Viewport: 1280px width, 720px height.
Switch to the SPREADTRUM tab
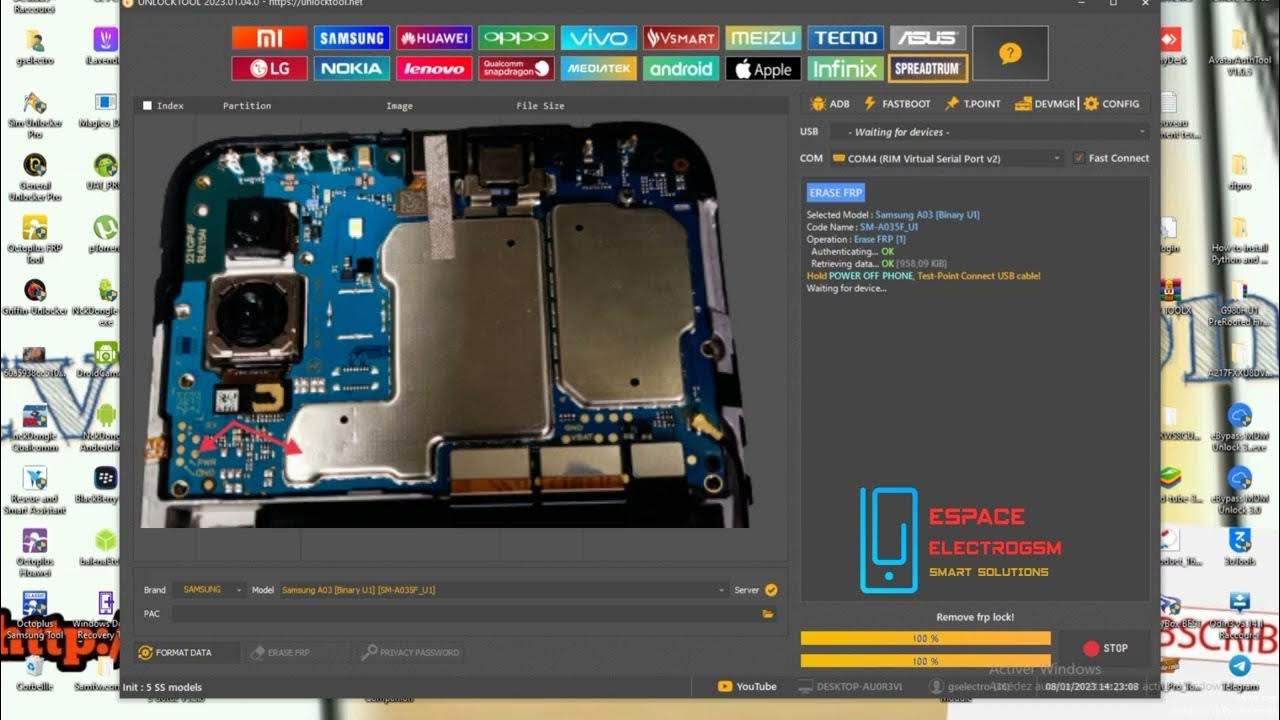coord(928,68)
